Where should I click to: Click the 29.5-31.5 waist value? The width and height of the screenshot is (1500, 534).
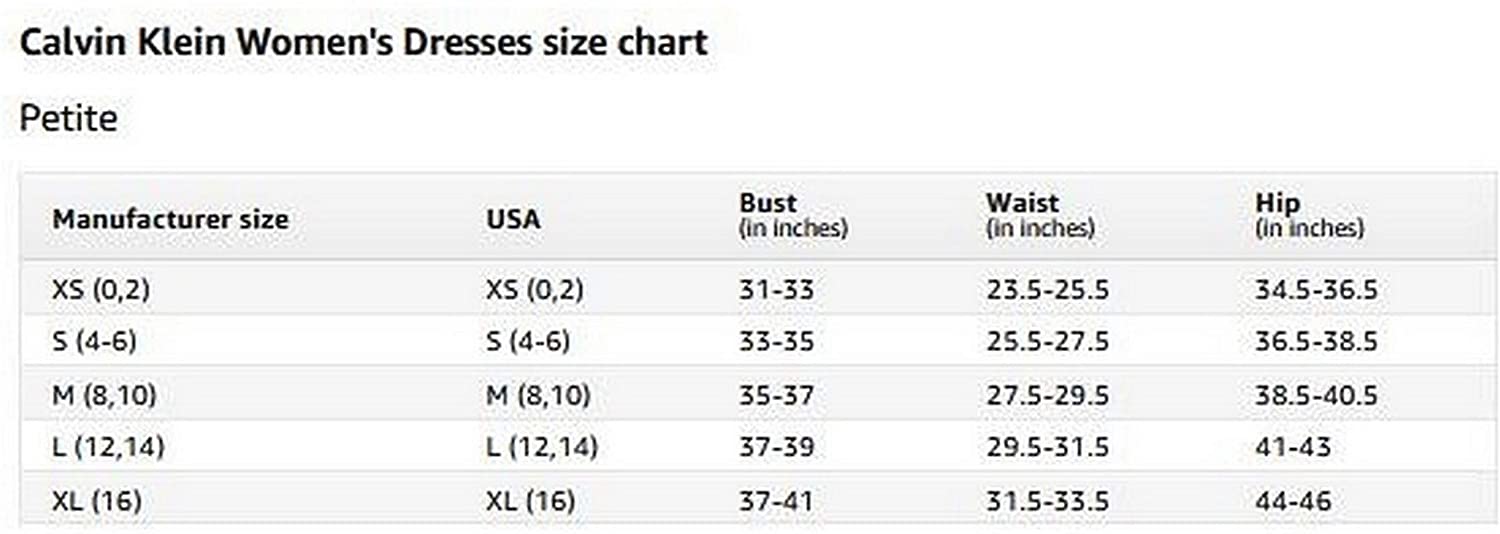coord(1047,447)
